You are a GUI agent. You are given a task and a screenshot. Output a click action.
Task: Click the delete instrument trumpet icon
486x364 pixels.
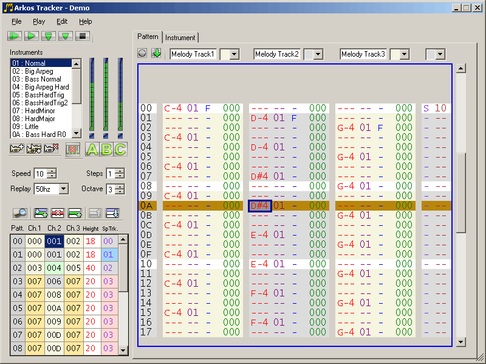(x=51, y=149)
